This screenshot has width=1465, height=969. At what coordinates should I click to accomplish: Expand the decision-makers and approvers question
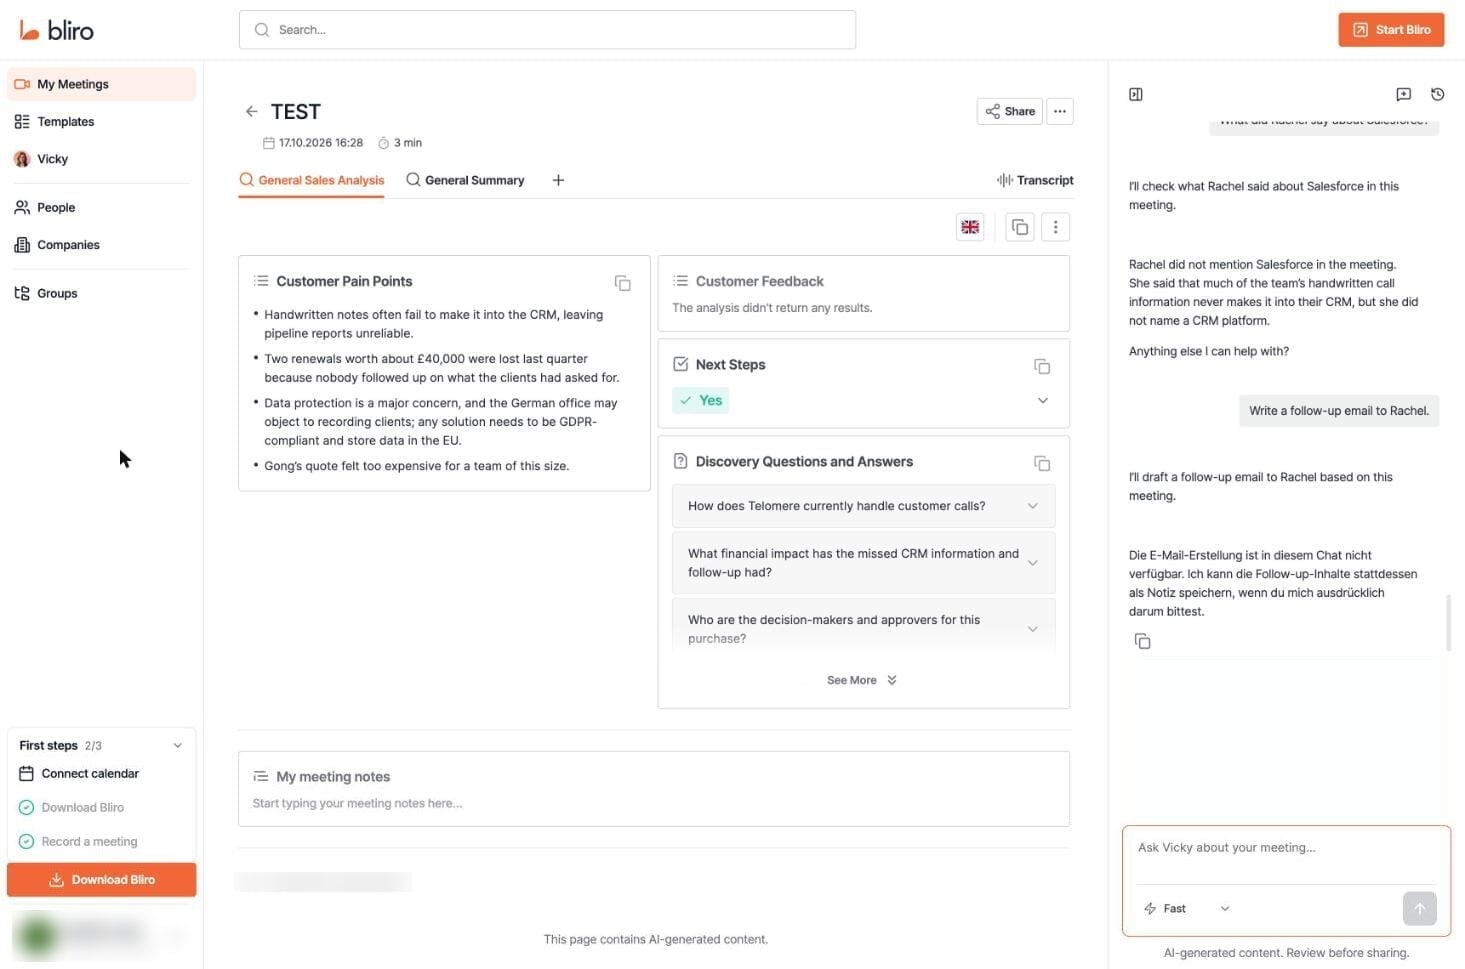pos(863,629)
